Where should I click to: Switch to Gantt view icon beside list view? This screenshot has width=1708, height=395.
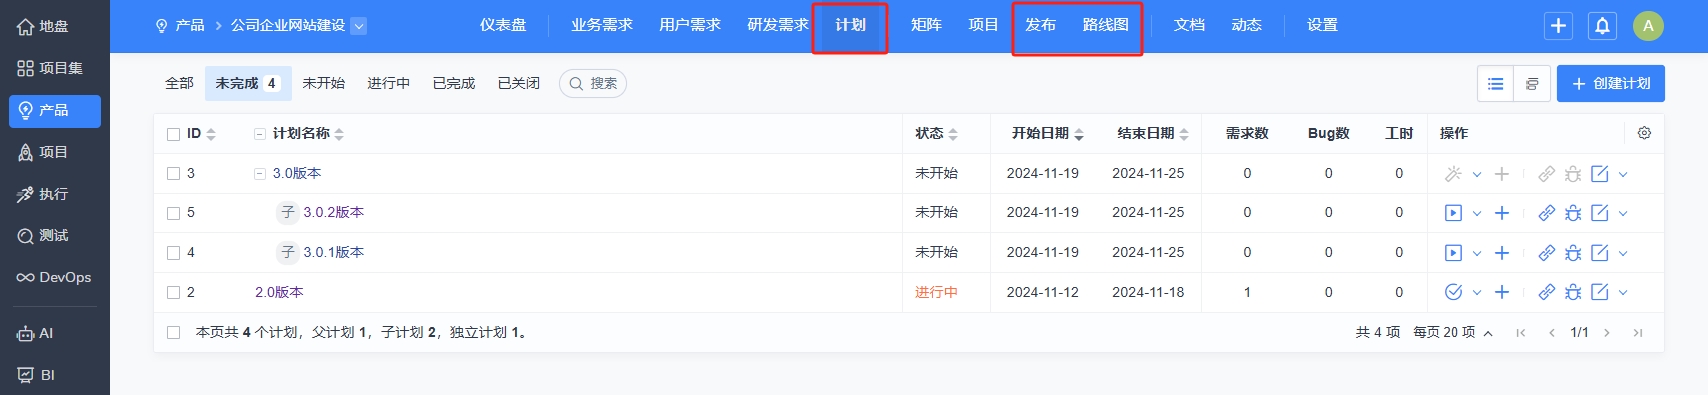point(1532,84)
